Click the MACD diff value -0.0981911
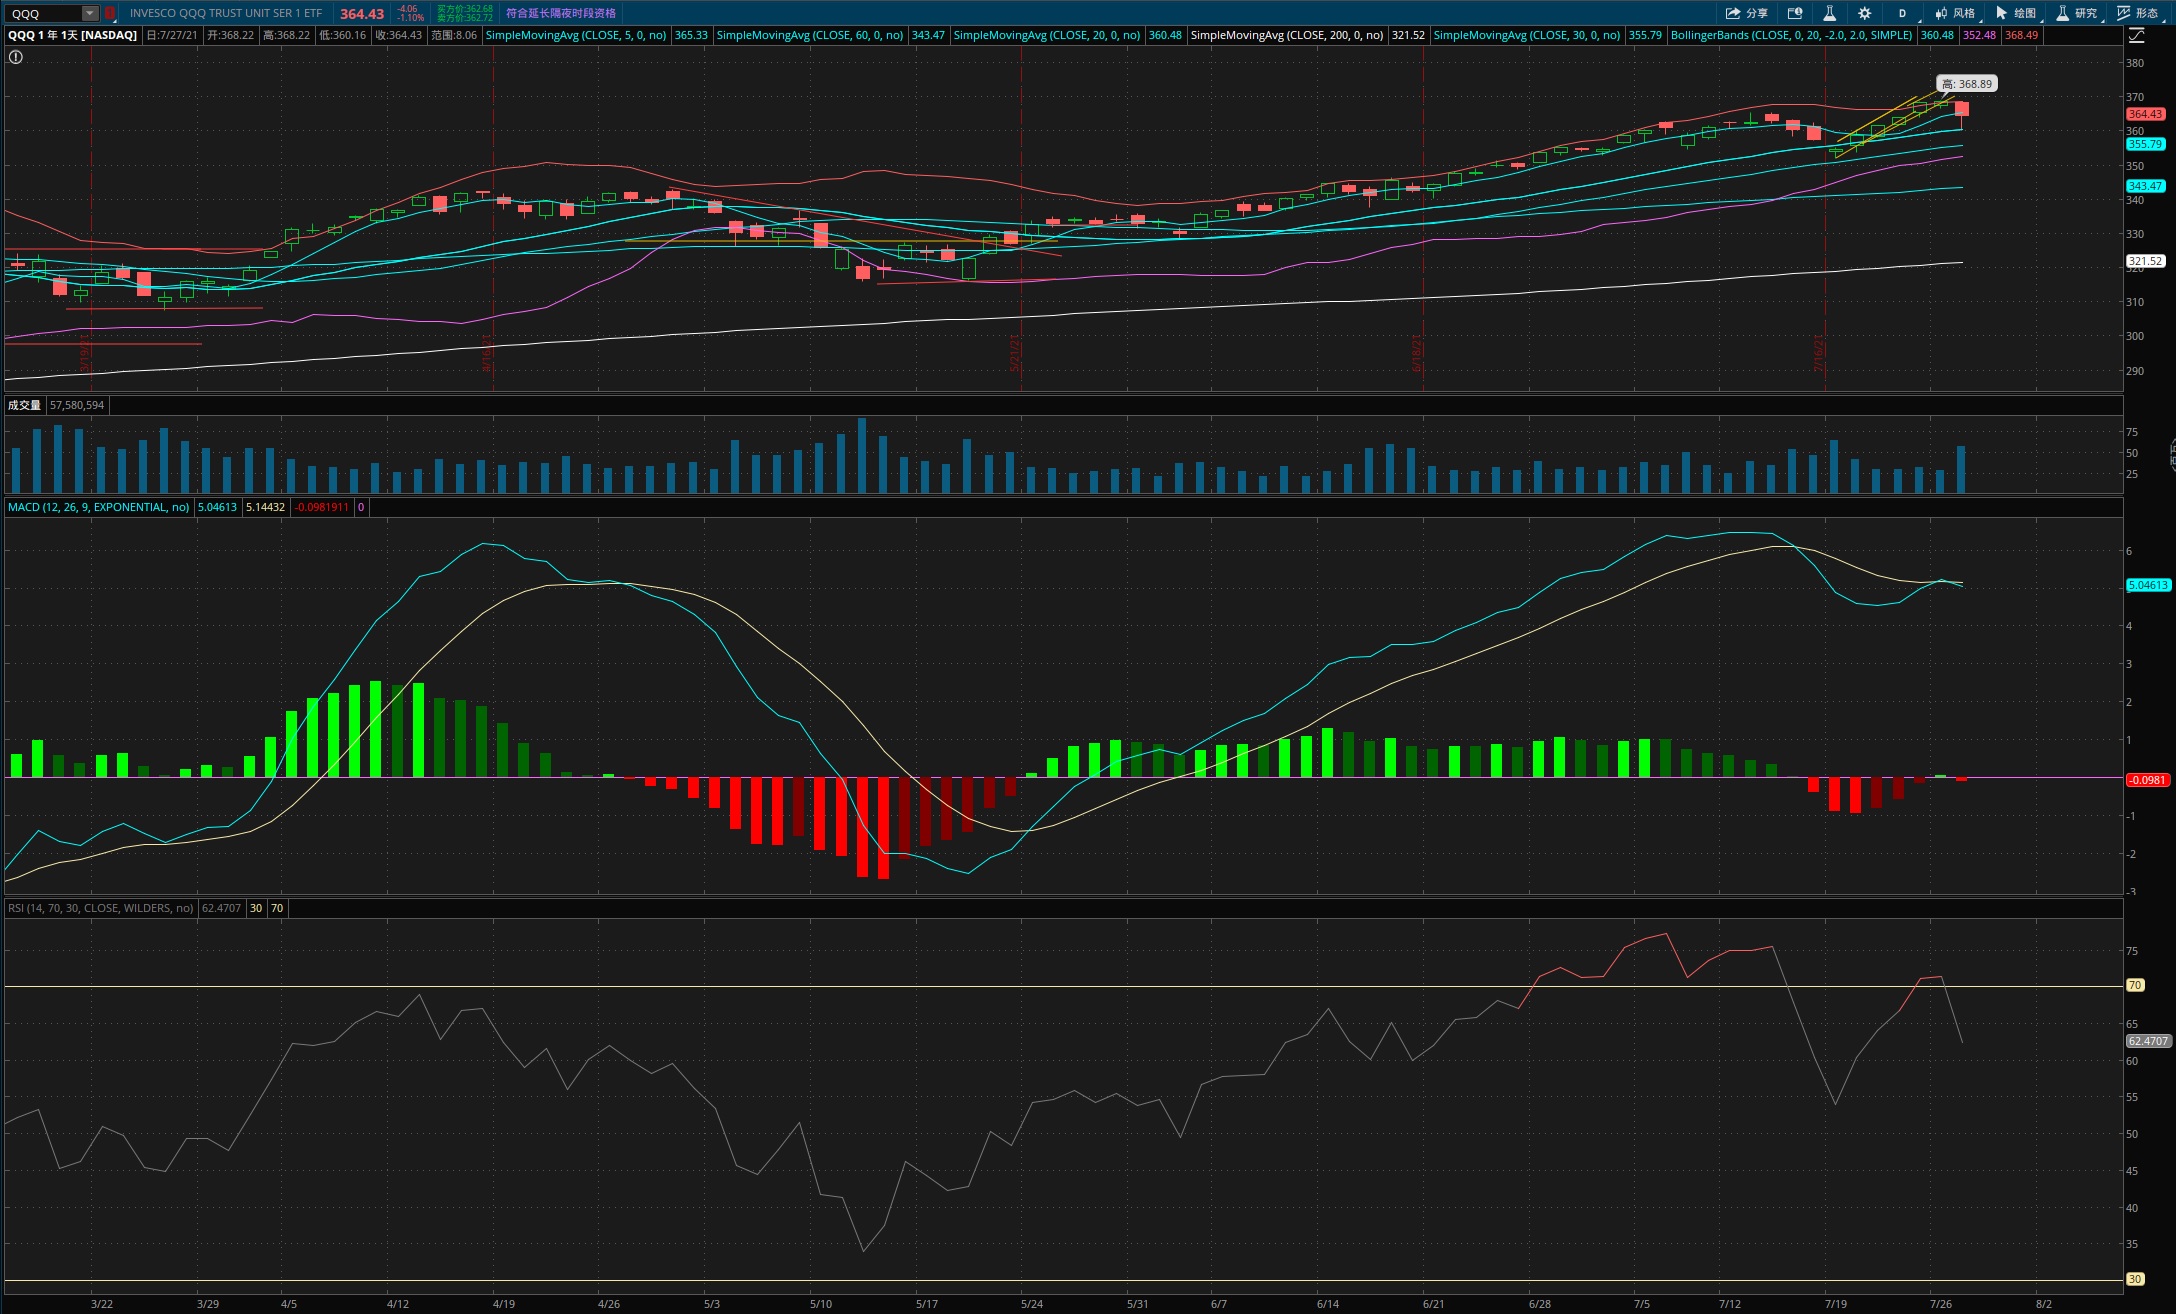The image size is (2176, 1314). (x=322, y=507)
